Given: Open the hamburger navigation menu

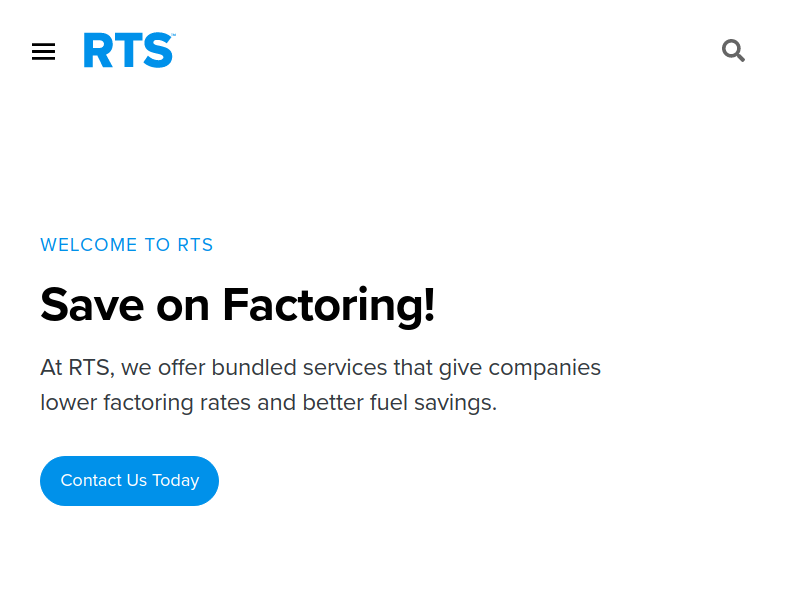Looking at the screenshot, I should tap(43, 52).
